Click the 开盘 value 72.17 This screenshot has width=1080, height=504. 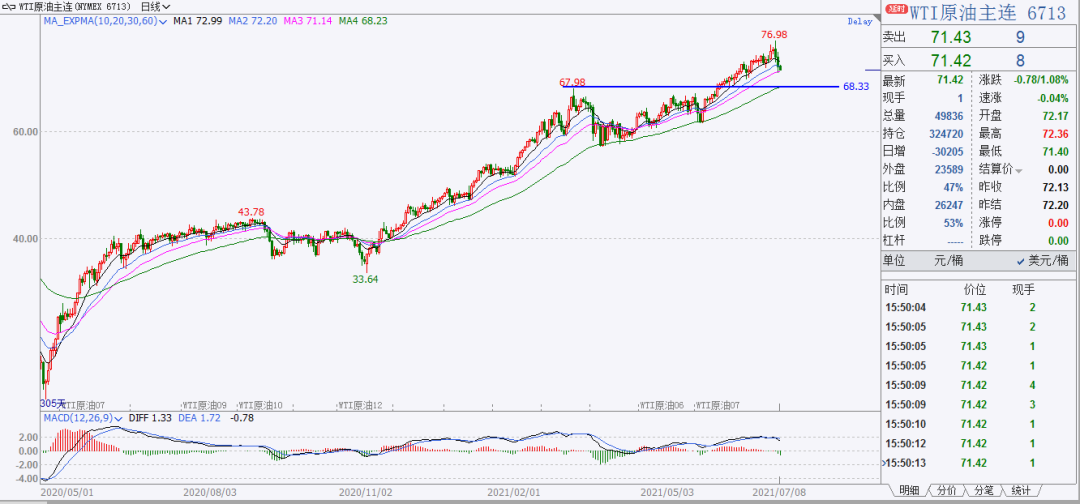click(x=1056, y=116)
